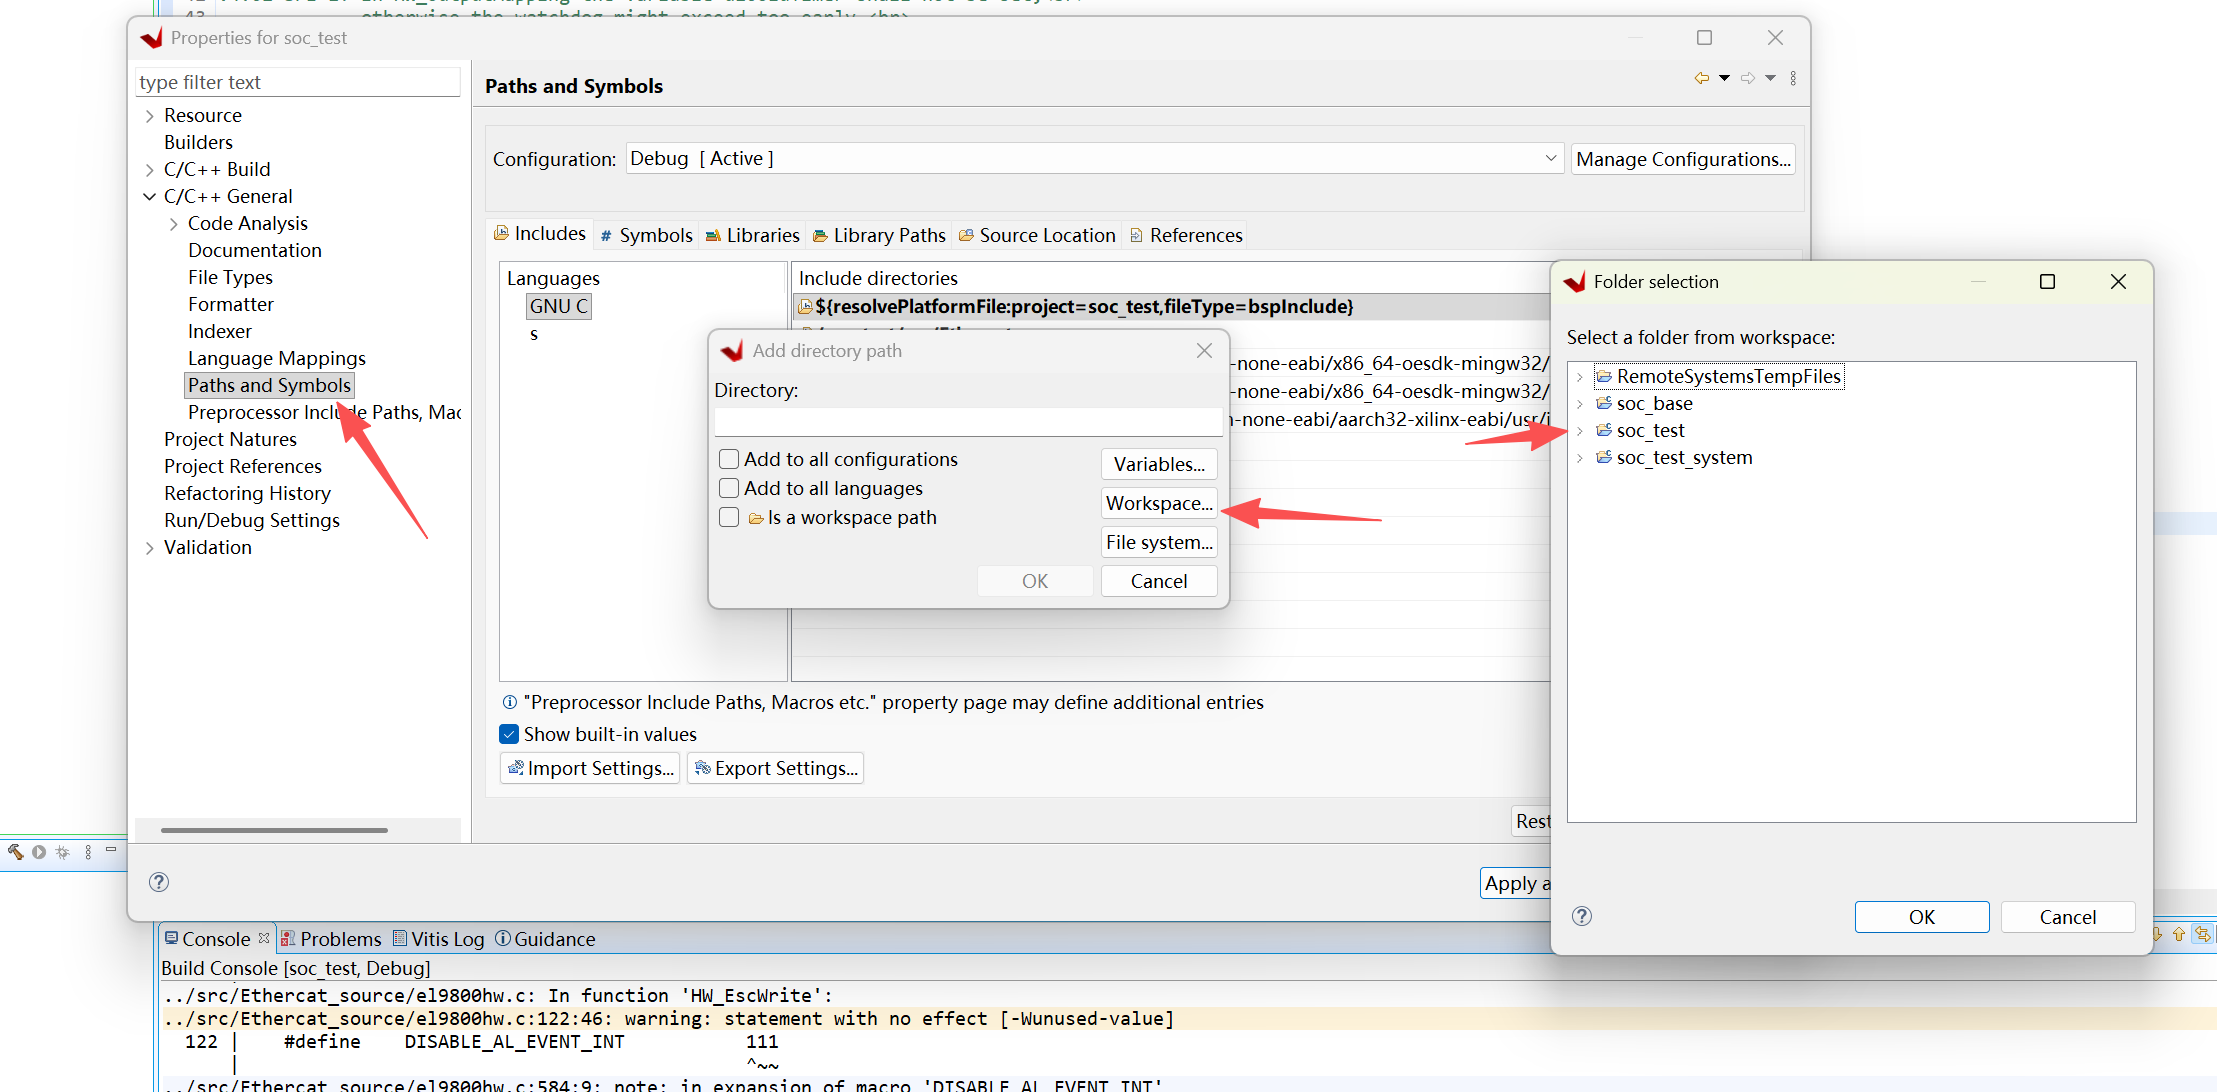This screenshot has height=1092, width=2217.
Task: Open the Configuration dropdown
Action: pos(1094,158)
